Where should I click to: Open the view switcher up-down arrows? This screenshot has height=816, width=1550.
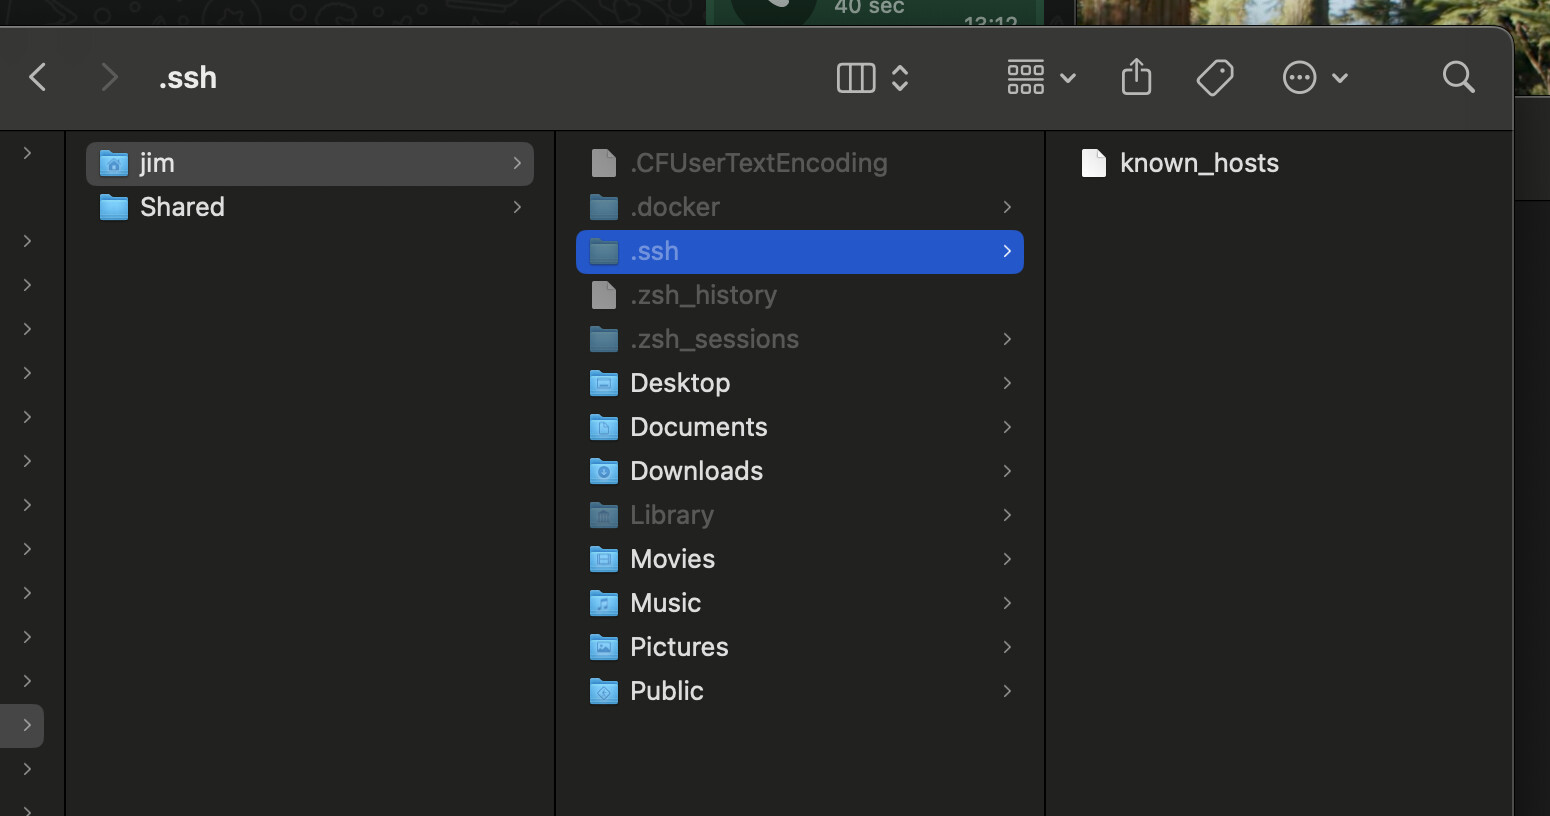[x=900, y=77]
